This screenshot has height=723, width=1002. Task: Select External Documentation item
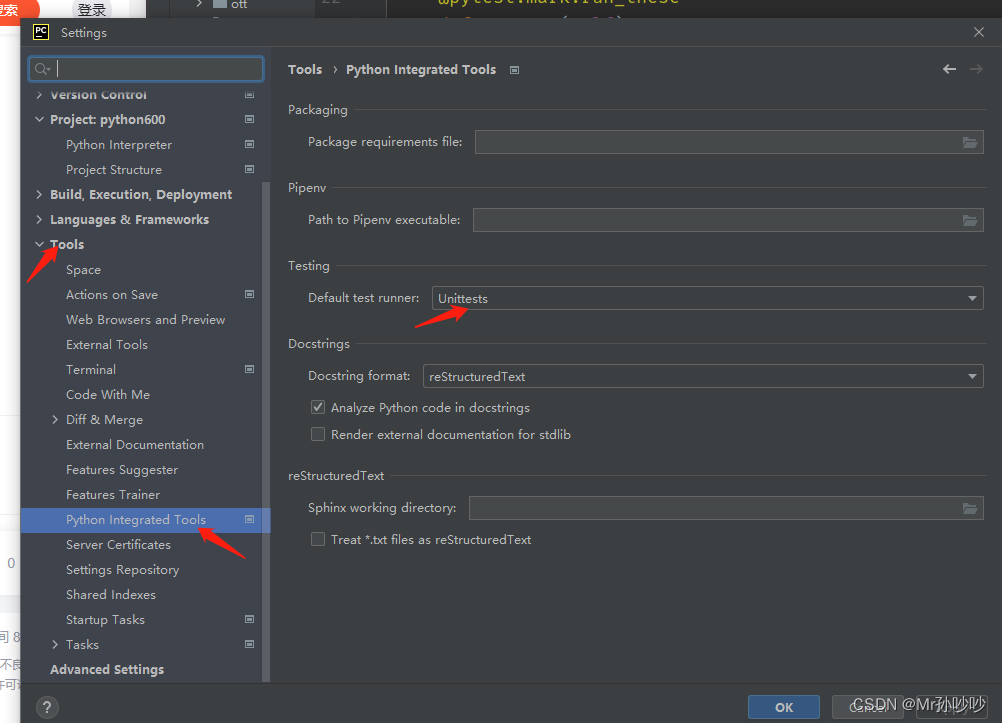(135, 444)
